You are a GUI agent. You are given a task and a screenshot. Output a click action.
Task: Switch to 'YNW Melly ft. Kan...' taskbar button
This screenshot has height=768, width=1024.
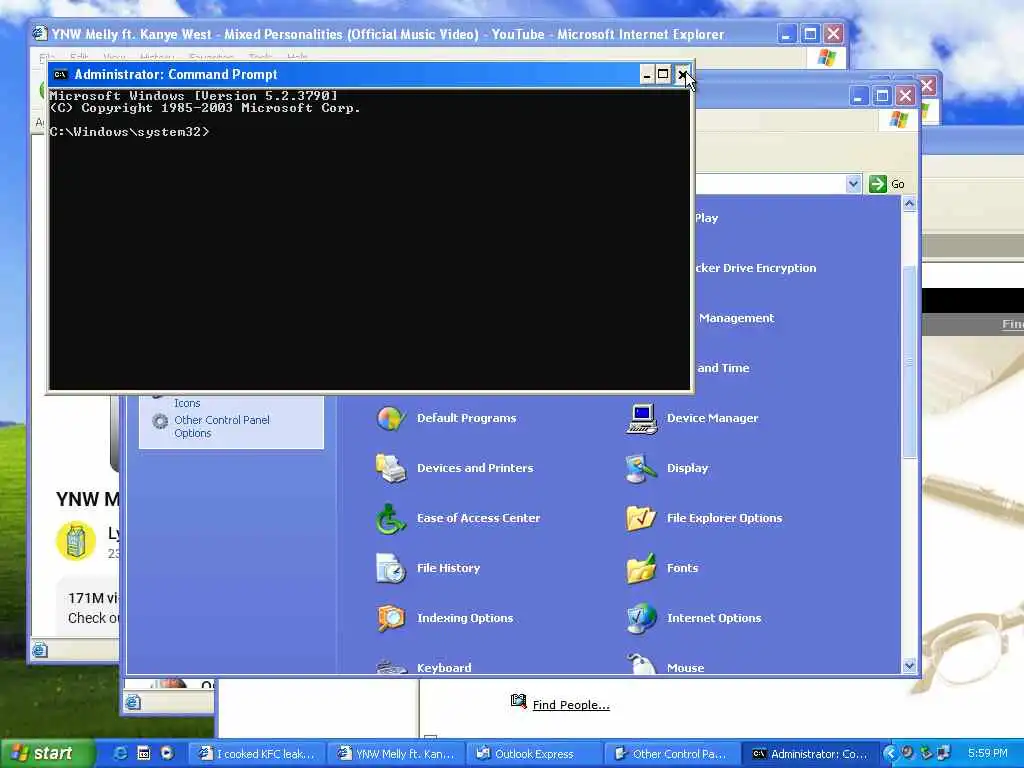tap(396, 754)
